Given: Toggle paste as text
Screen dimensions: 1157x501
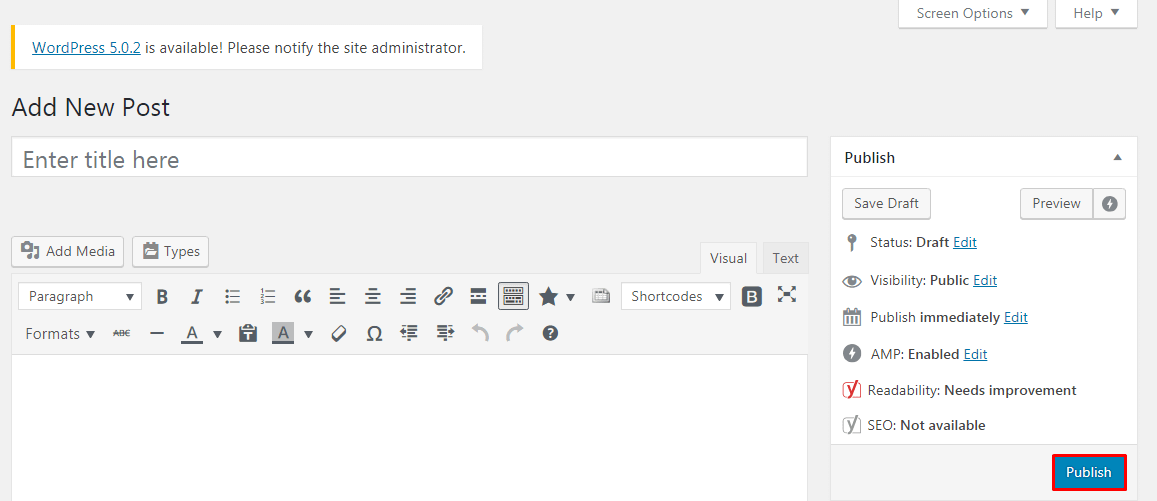Looking at the screenshot, I should 247,334.
